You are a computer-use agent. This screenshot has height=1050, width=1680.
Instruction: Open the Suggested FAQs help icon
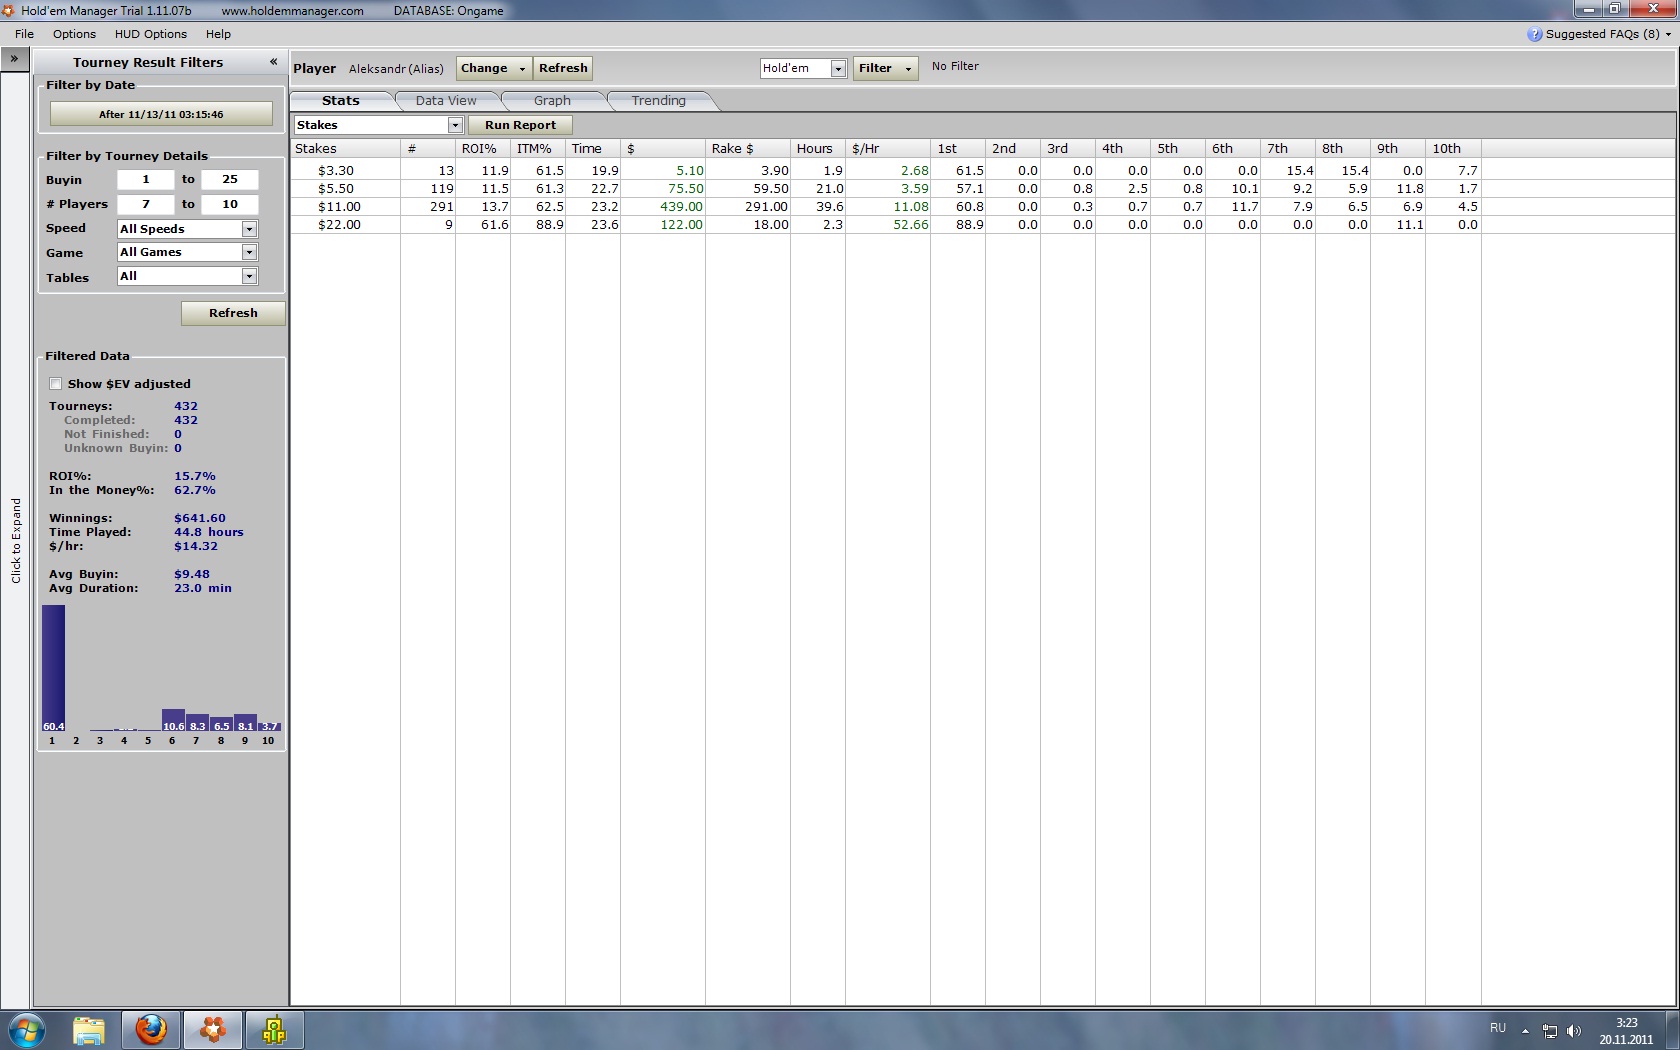pyautogui.click(x=1534, y=34)
